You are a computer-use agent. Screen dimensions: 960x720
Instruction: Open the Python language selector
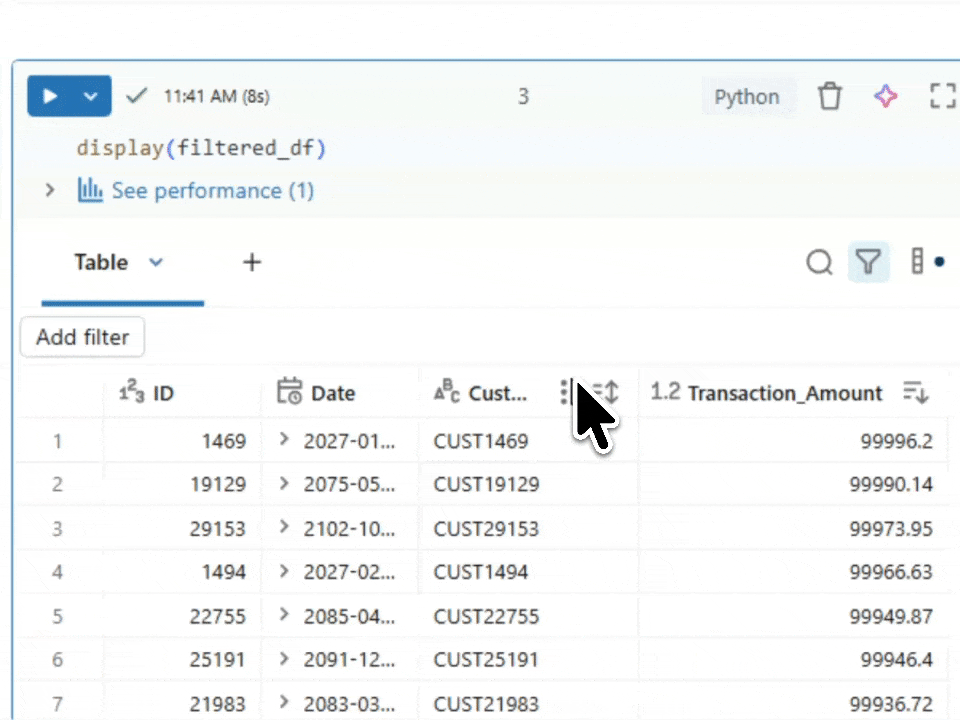[x=746, y=96]
